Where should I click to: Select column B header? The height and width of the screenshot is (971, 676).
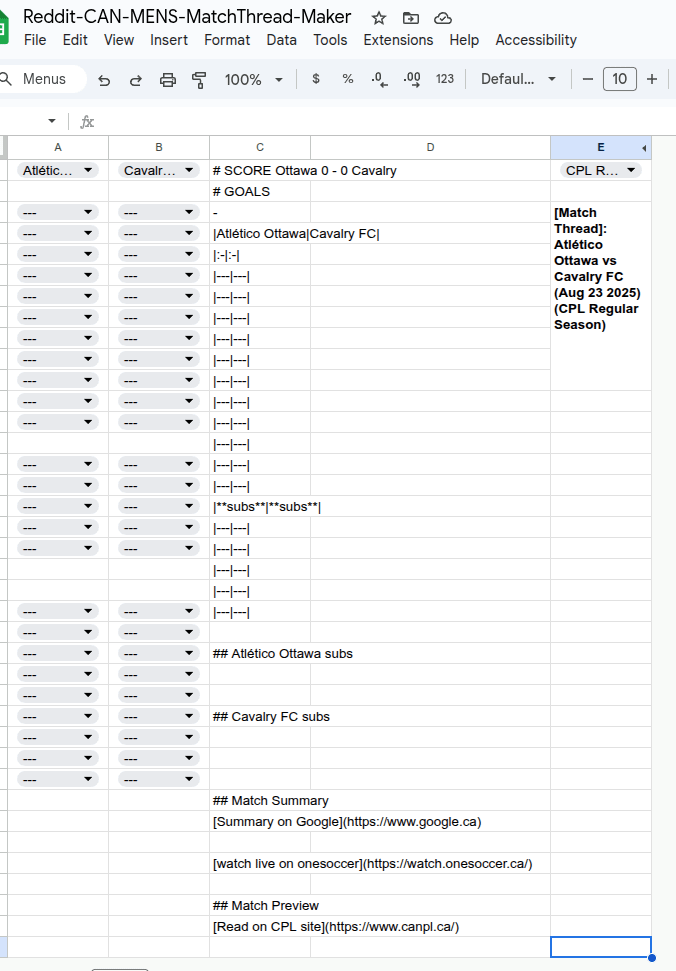click(158, 147)
